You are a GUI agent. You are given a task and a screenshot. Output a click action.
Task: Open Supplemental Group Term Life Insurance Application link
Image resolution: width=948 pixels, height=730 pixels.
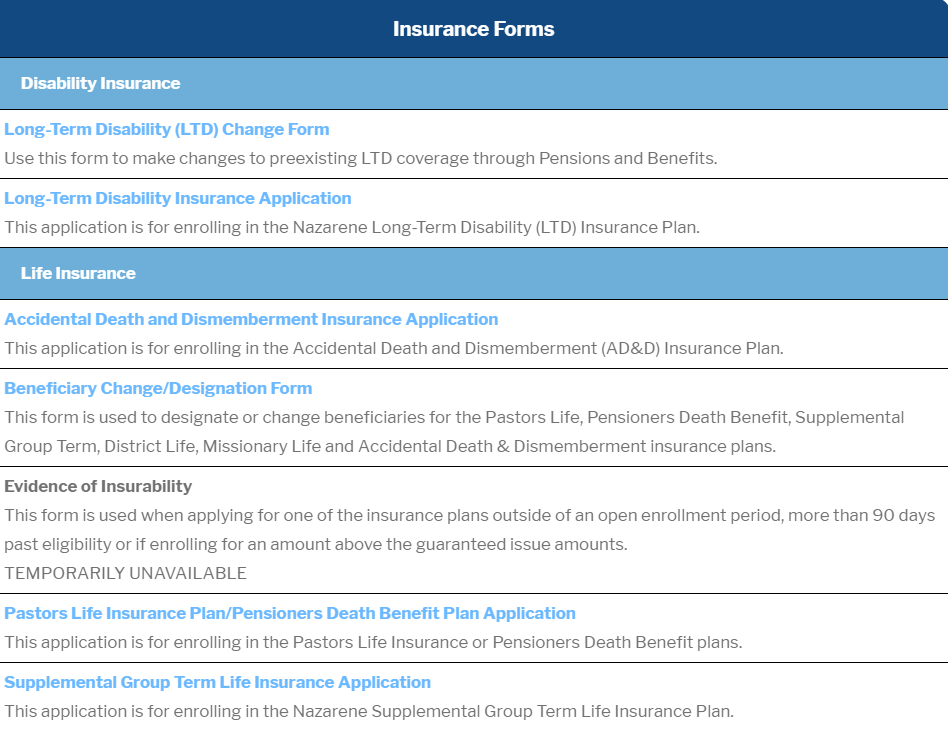point(217,682)
